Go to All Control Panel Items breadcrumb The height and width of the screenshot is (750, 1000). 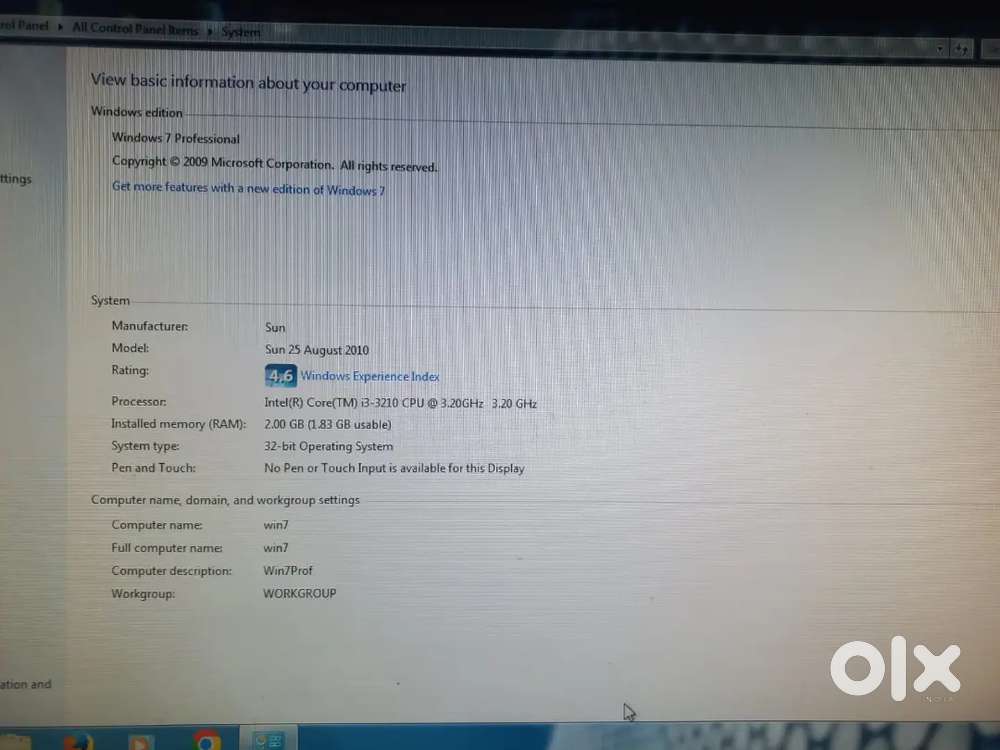click(135, 29)
